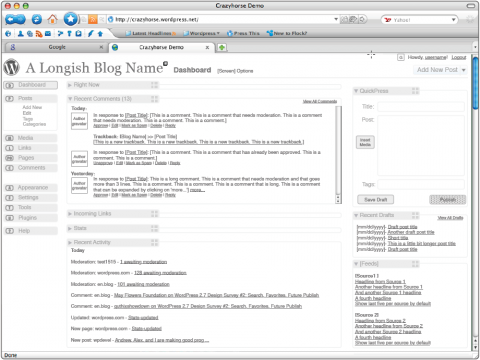Open the View All Comments link
Viewport: 480px width, 360px height.
[x=320, y=101]
